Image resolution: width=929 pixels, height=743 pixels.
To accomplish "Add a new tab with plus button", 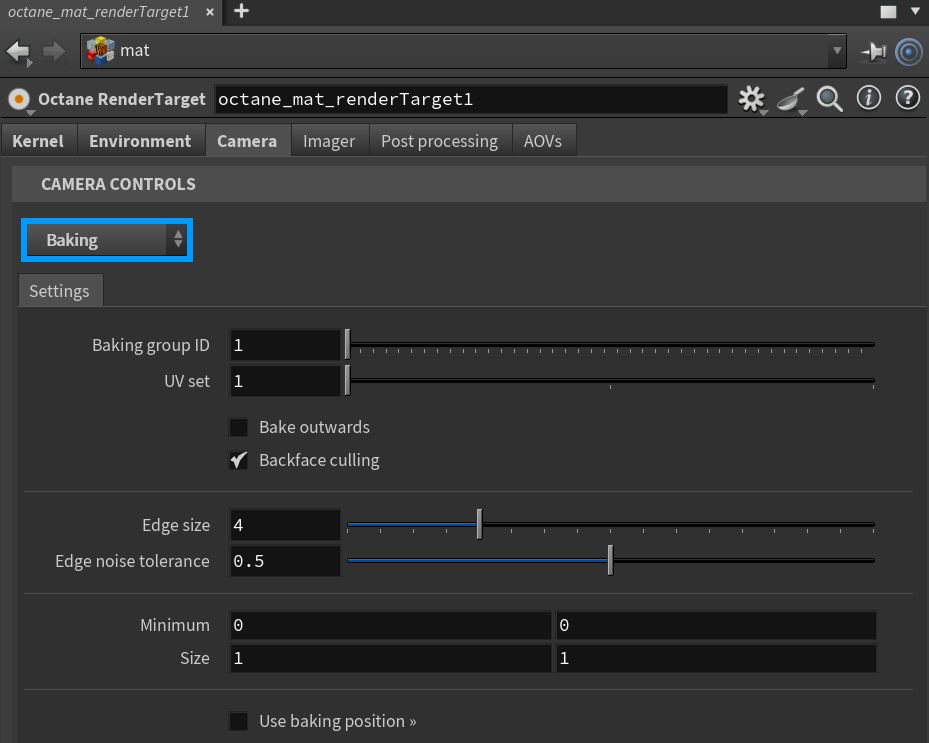I will (241, 12).
